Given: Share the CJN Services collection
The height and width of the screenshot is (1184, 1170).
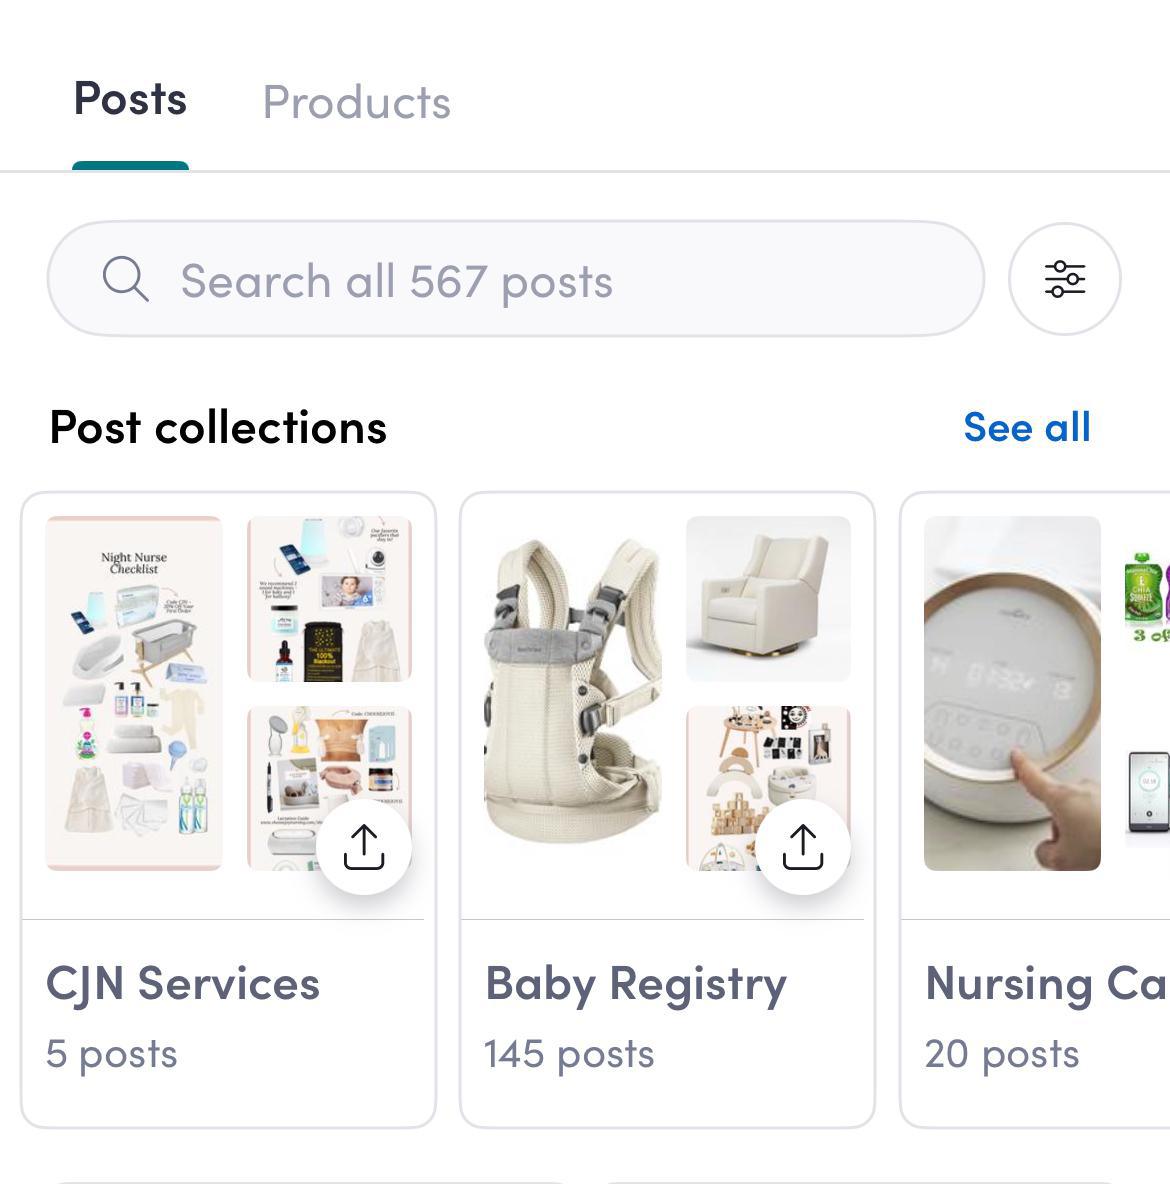Looking at the screenshot, I should (x=364, y=847).
